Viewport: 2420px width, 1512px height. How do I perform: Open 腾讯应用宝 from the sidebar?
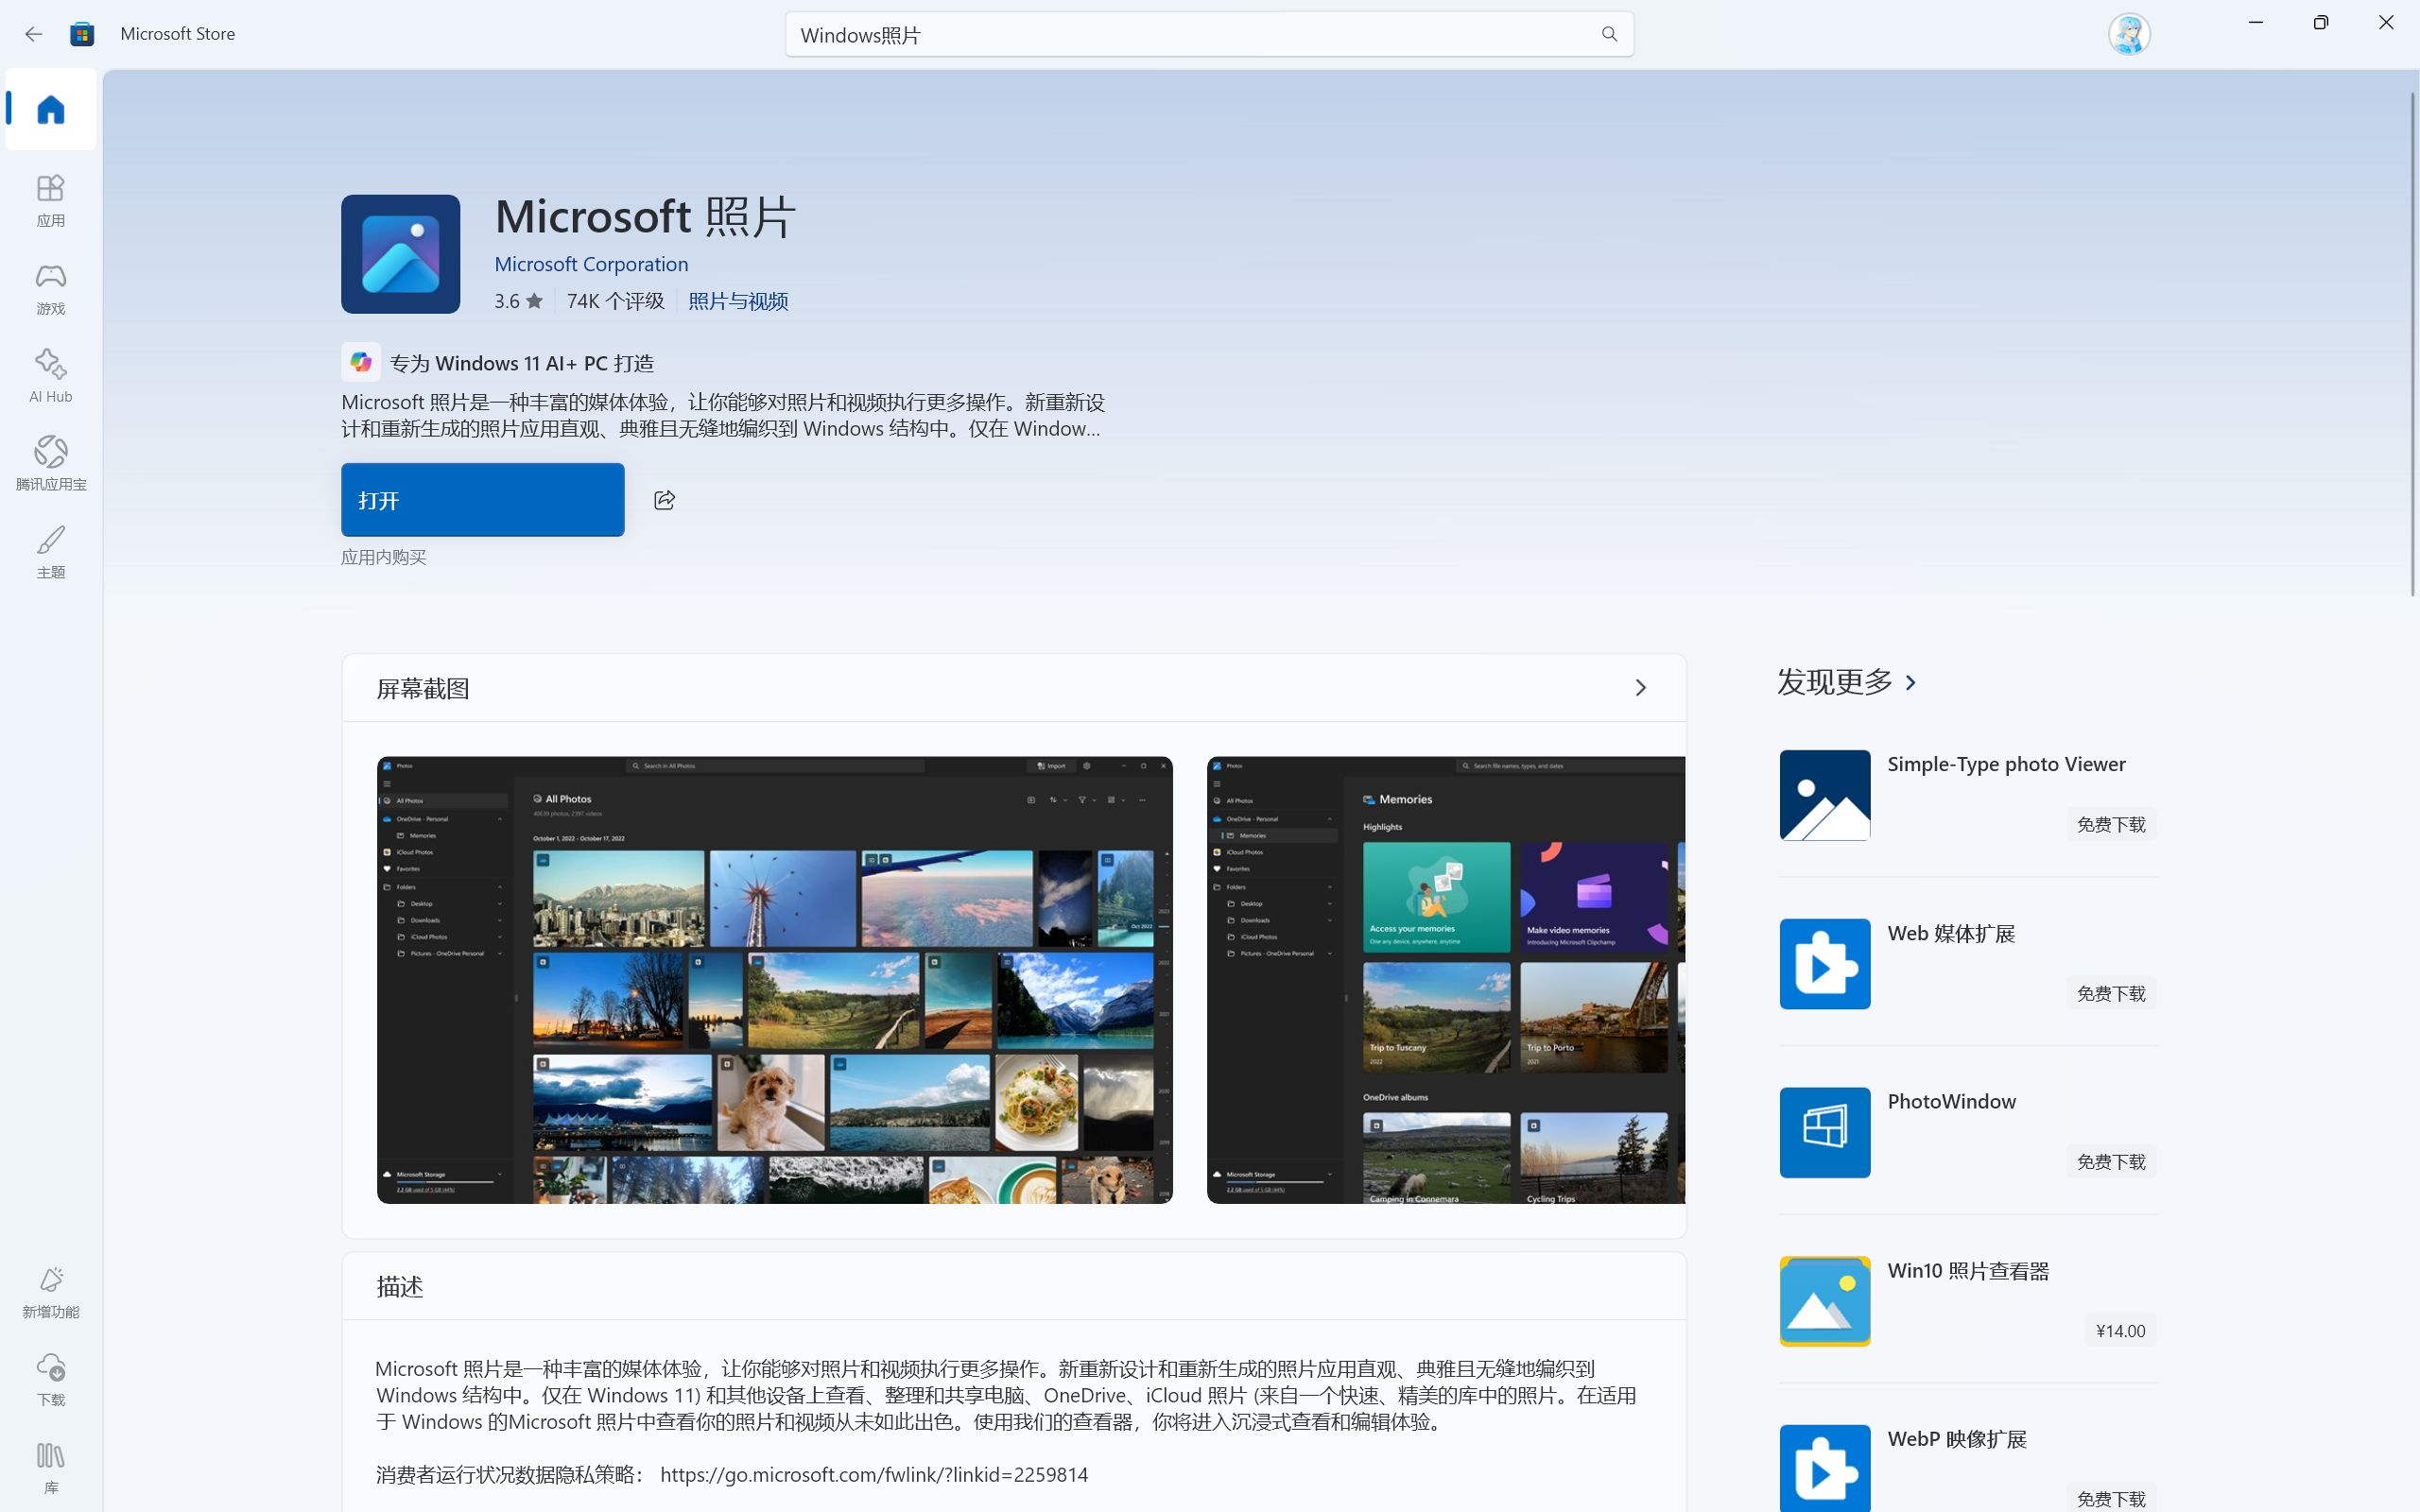click(51, 464)
